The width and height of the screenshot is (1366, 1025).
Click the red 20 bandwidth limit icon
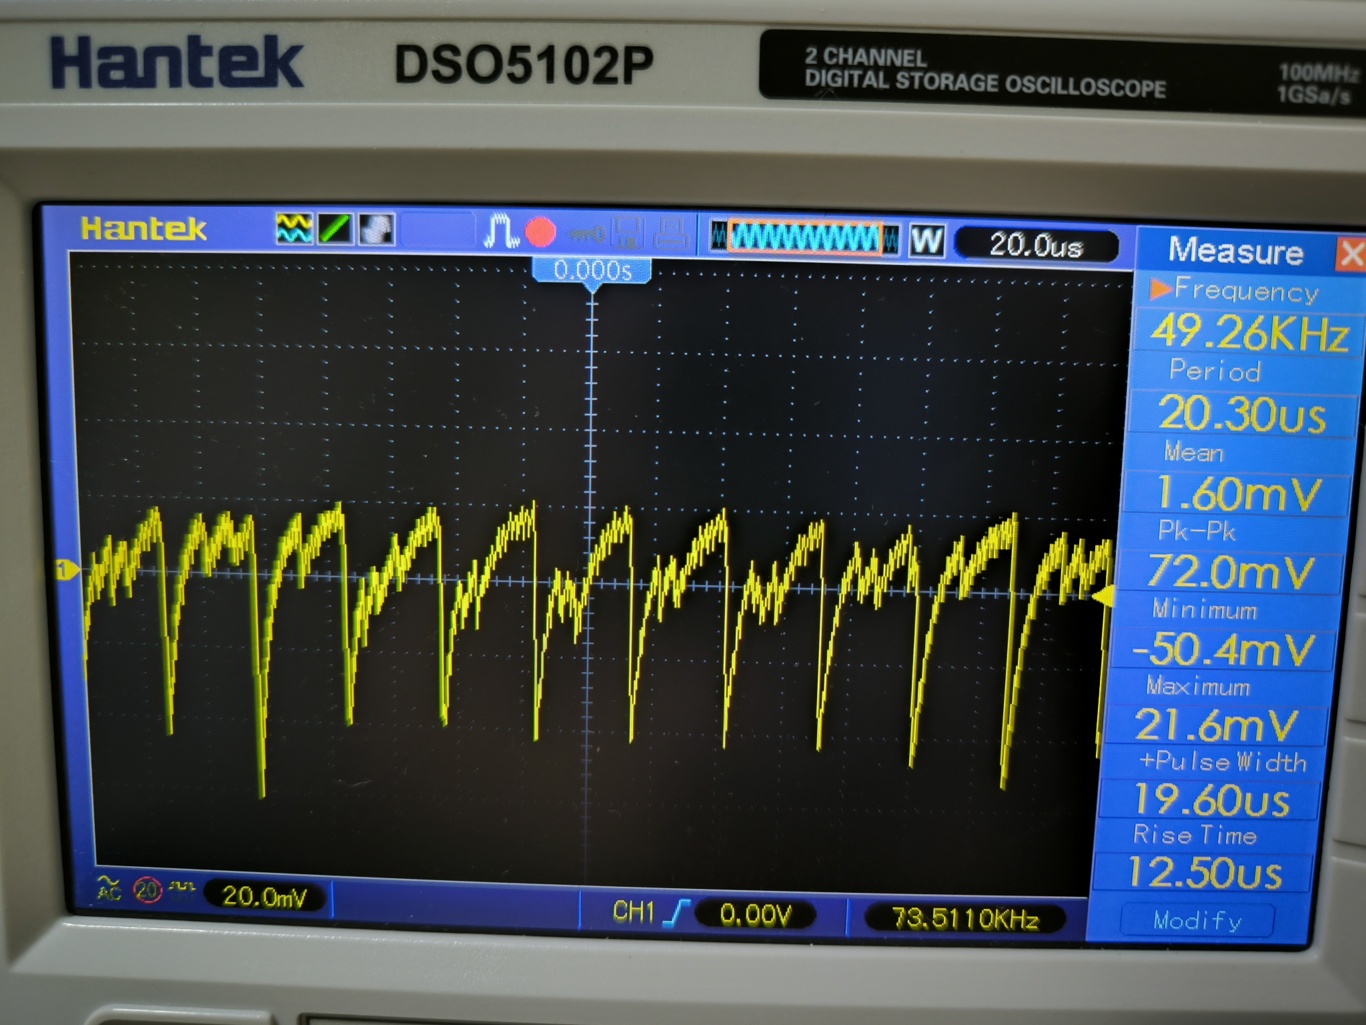coord(147,890)
